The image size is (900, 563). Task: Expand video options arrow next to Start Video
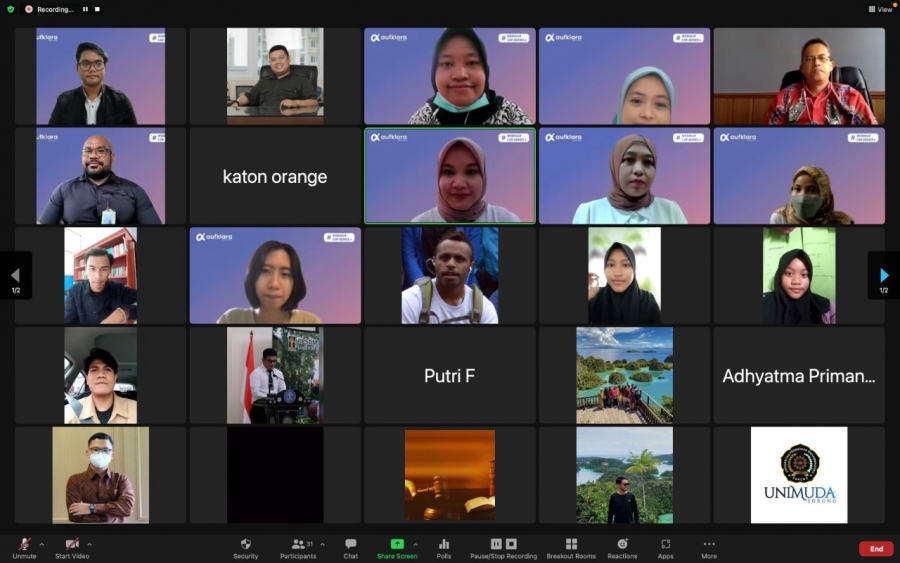point(89,544)
